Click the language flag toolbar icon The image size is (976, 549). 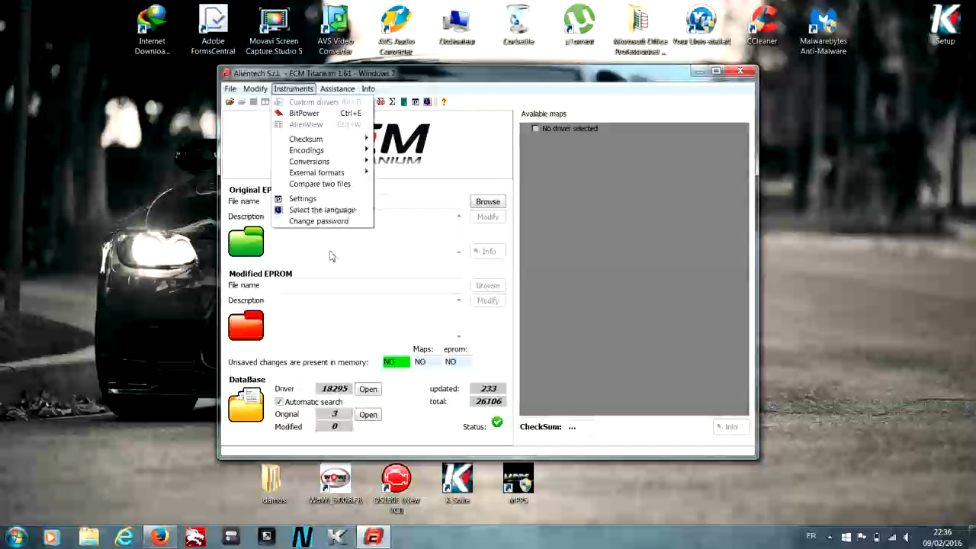tap(427, 101)
